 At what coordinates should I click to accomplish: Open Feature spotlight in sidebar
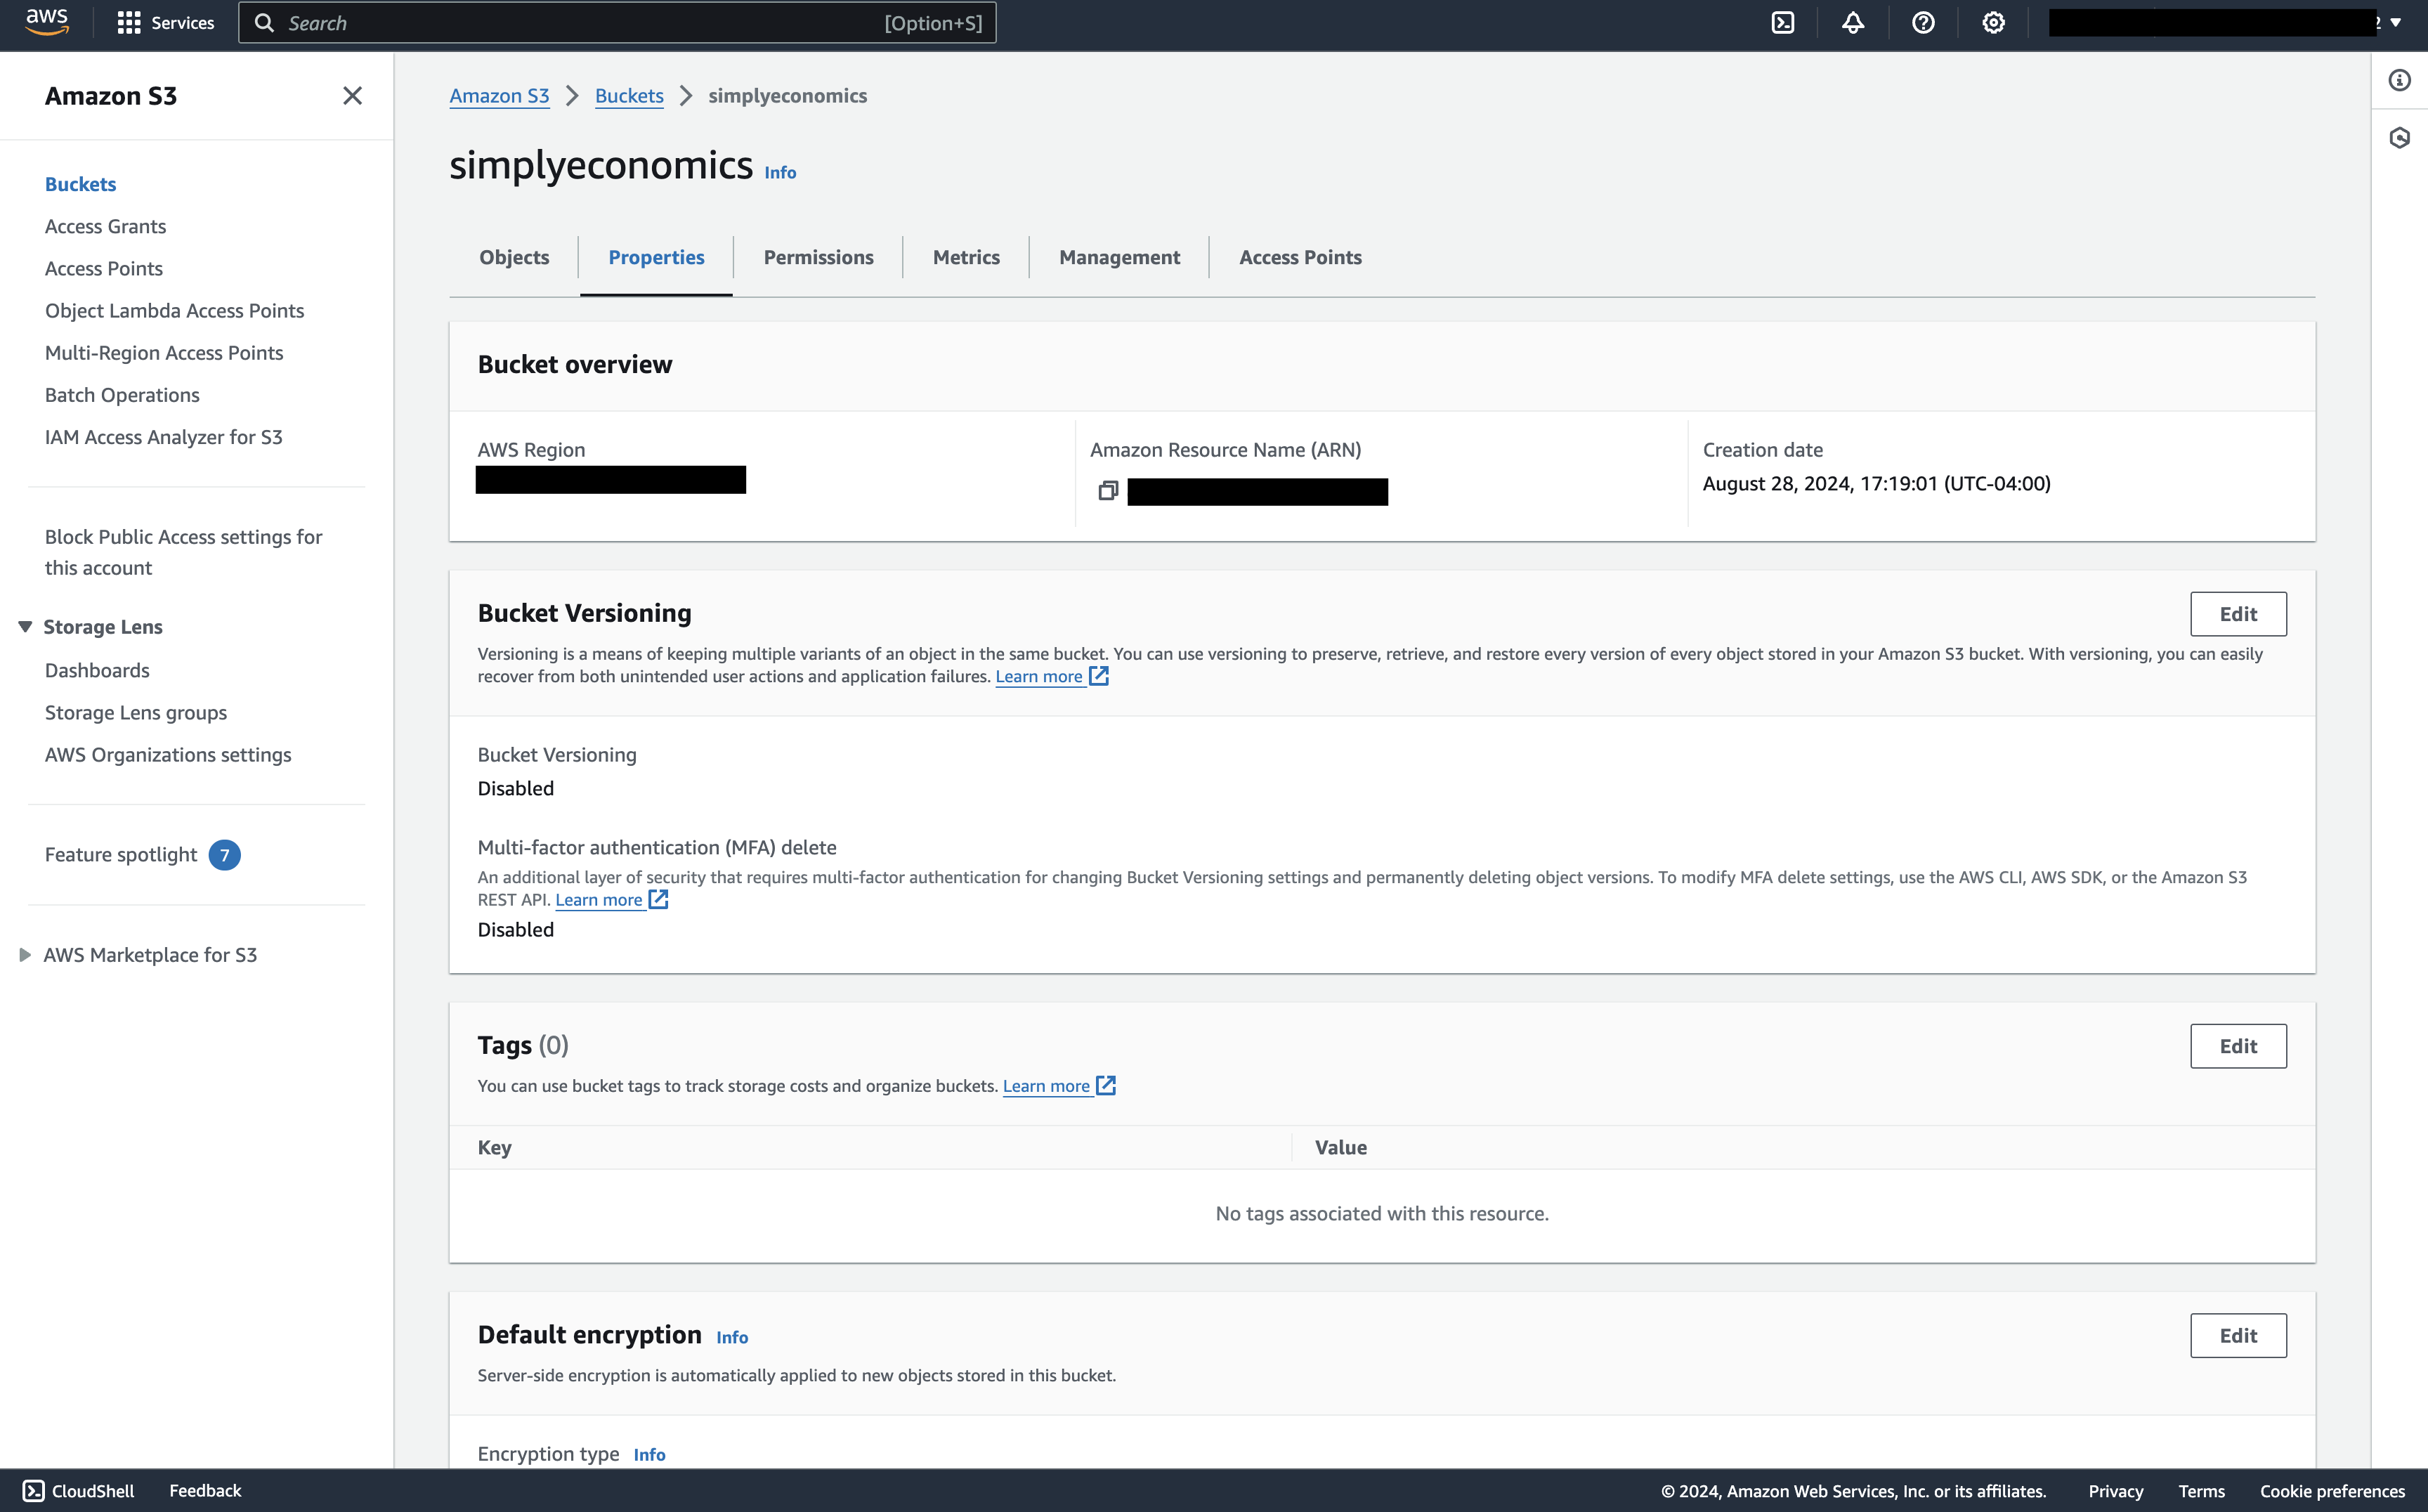[x=121, y=855]
